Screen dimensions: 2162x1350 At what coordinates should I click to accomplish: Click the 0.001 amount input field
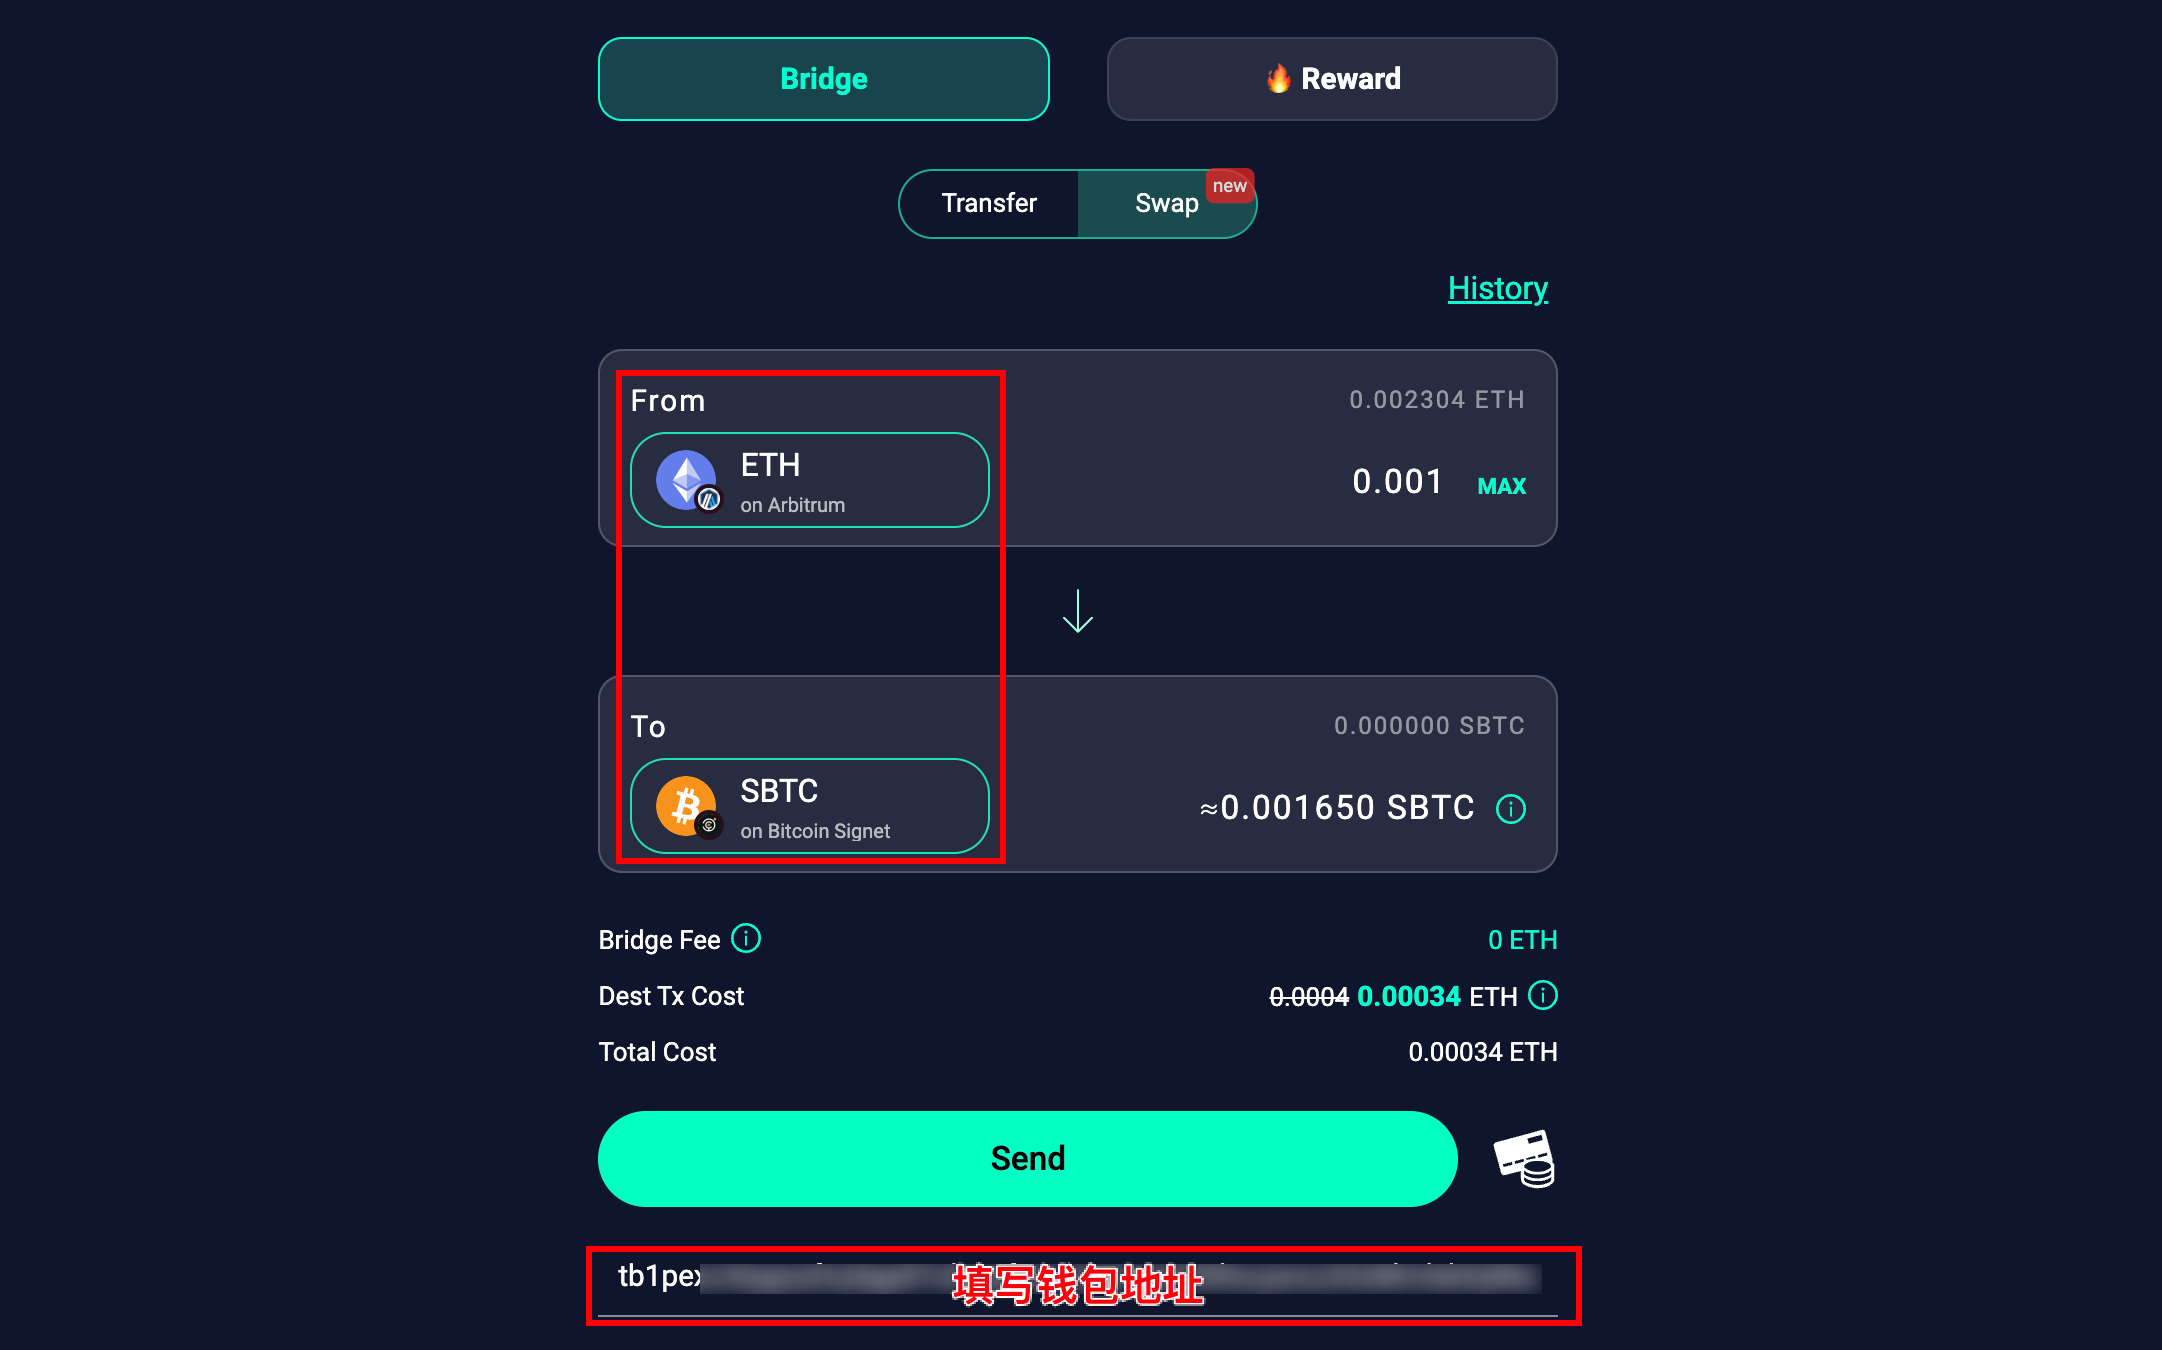pos(1397,482)
